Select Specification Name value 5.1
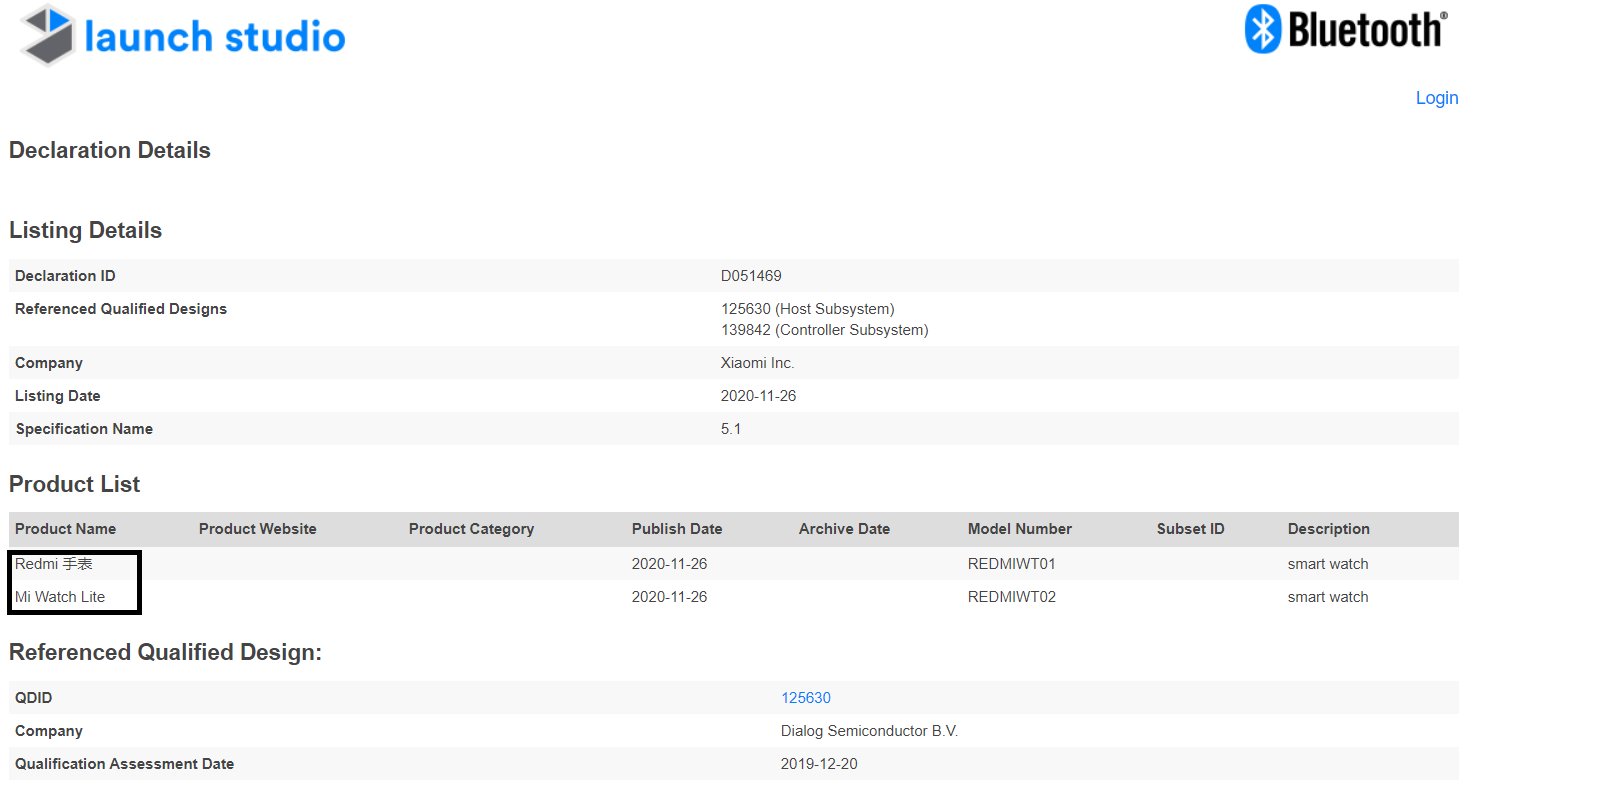1608x787 pixels. pyautogui.click(x=731, y=429)
